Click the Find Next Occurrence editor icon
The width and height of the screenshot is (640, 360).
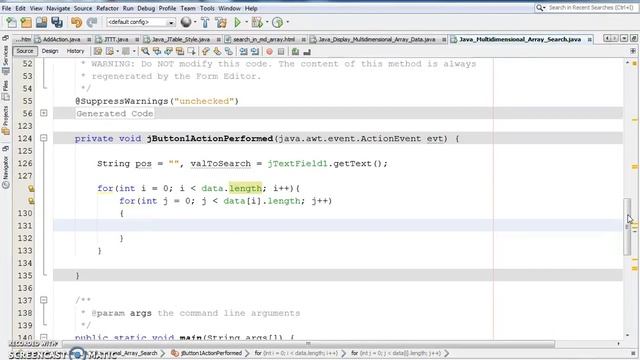(168, 51)
